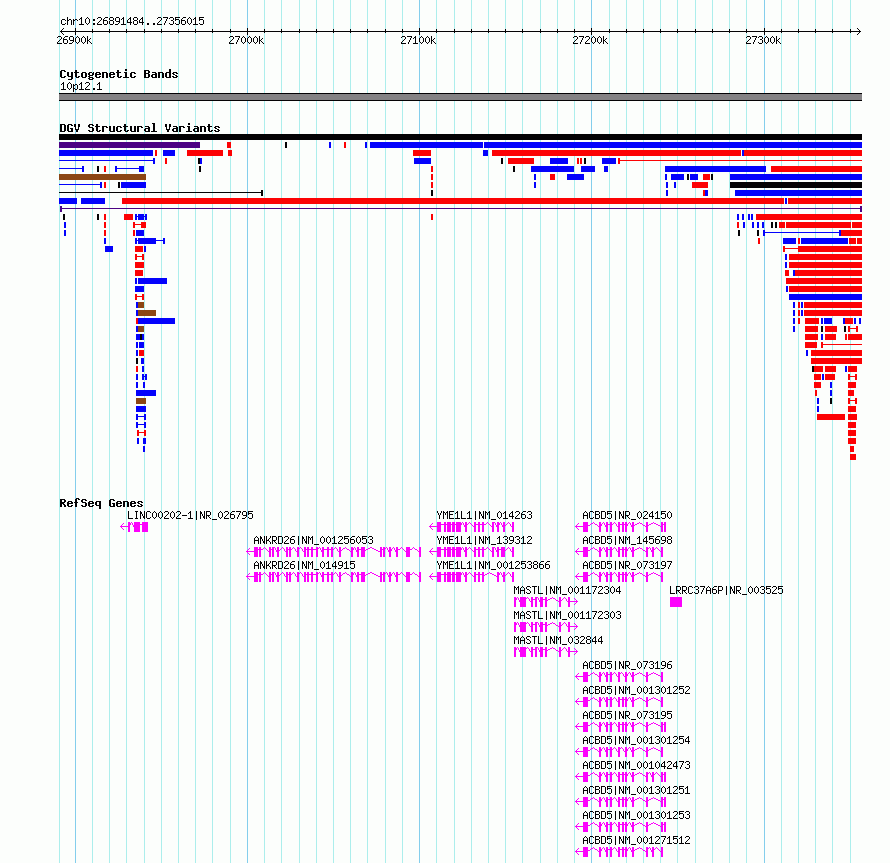The width and height of the screenshot is (890, 863).
Task: Select the MASTL NM_032844 transcript glyph
Action: 545,652
